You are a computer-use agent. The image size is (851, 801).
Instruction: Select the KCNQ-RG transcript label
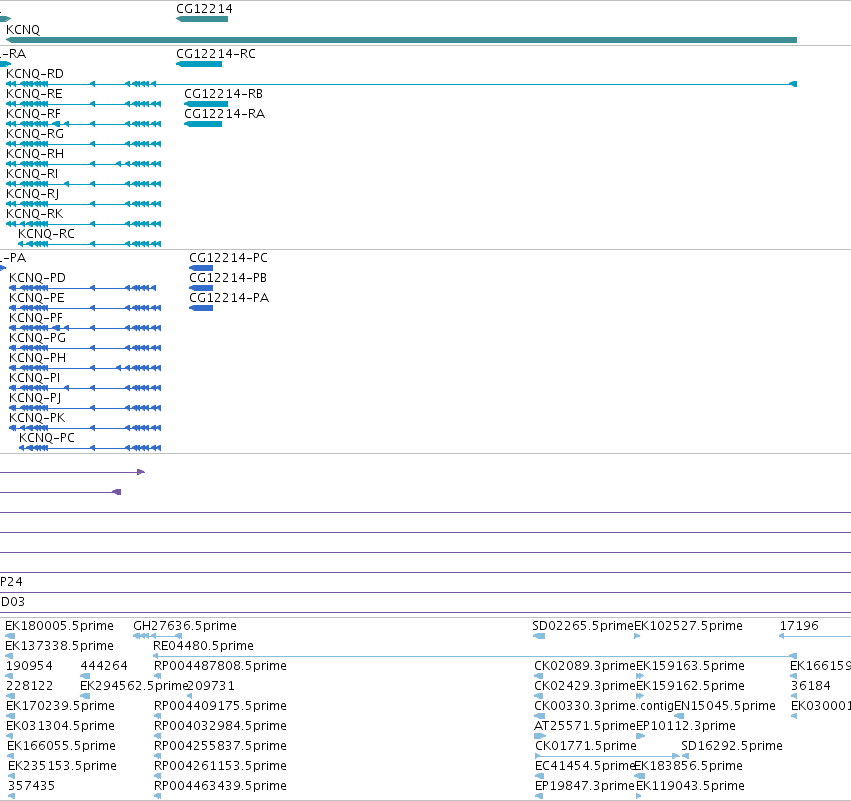tap(35, 134)
